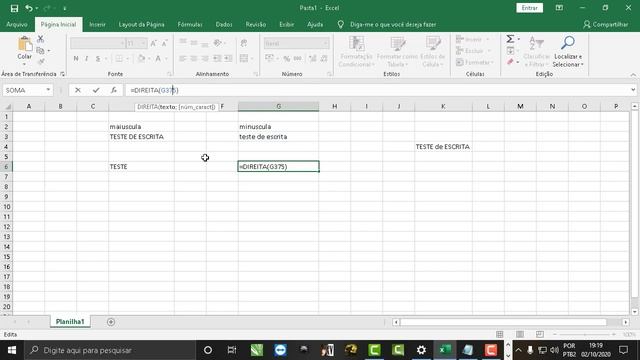Viewport: 640px width, 360px height.
Task: Select the Planilha1 sheet tab
Action: [x=70, y=322]
